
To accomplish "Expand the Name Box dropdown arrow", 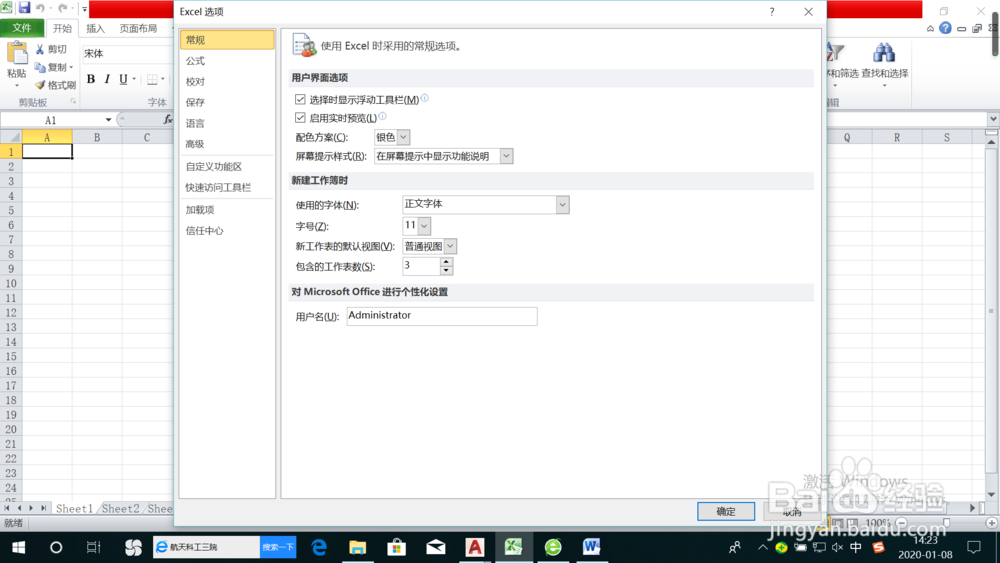I will (108, 120).
